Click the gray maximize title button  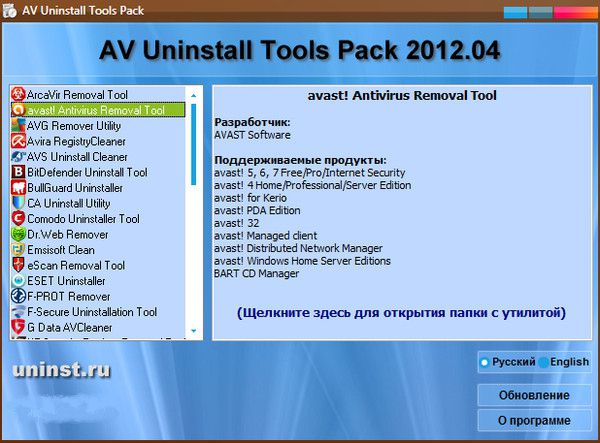pyautogui.click(x=540, y=12)
